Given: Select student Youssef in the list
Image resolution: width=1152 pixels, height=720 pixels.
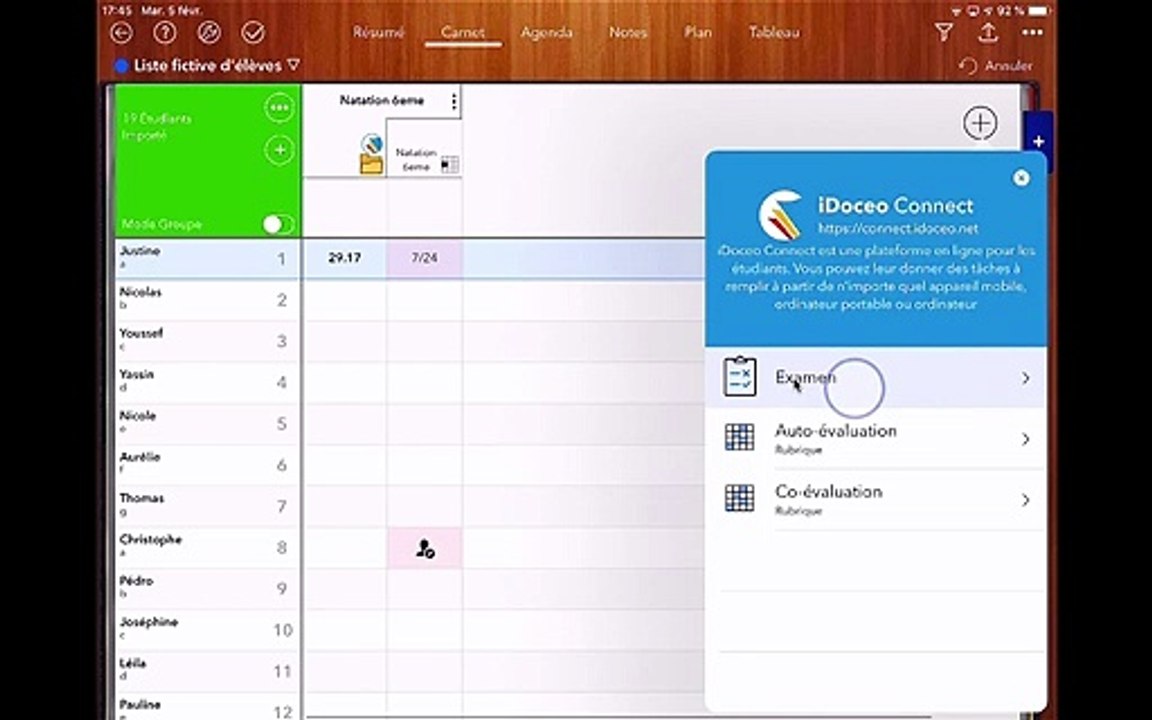Looking at the screenshot, I should [207, 341].
